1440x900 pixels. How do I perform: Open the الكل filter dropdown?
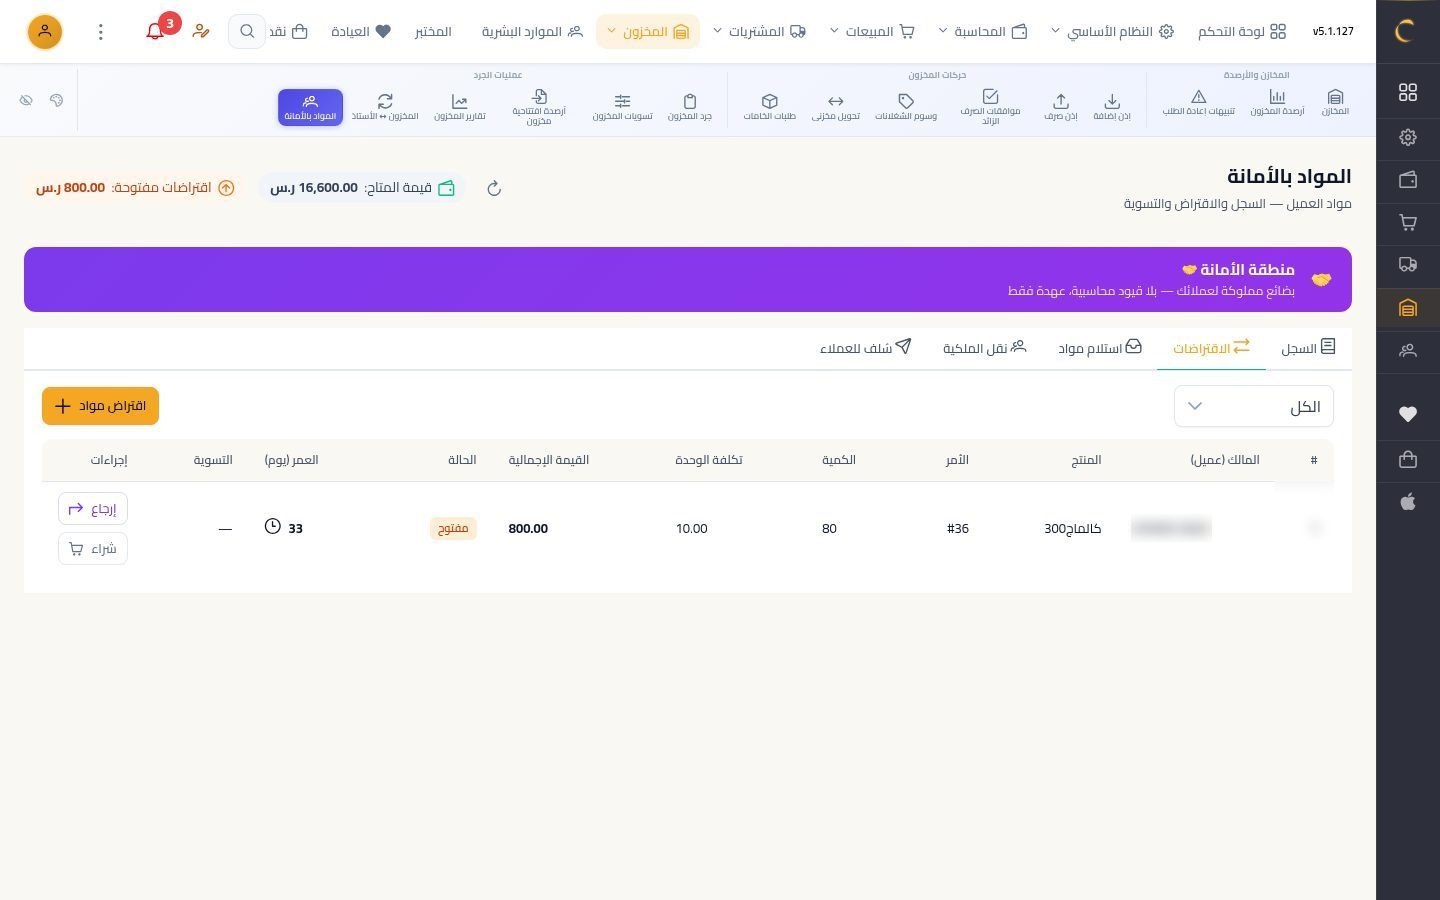coord(1254,406)
